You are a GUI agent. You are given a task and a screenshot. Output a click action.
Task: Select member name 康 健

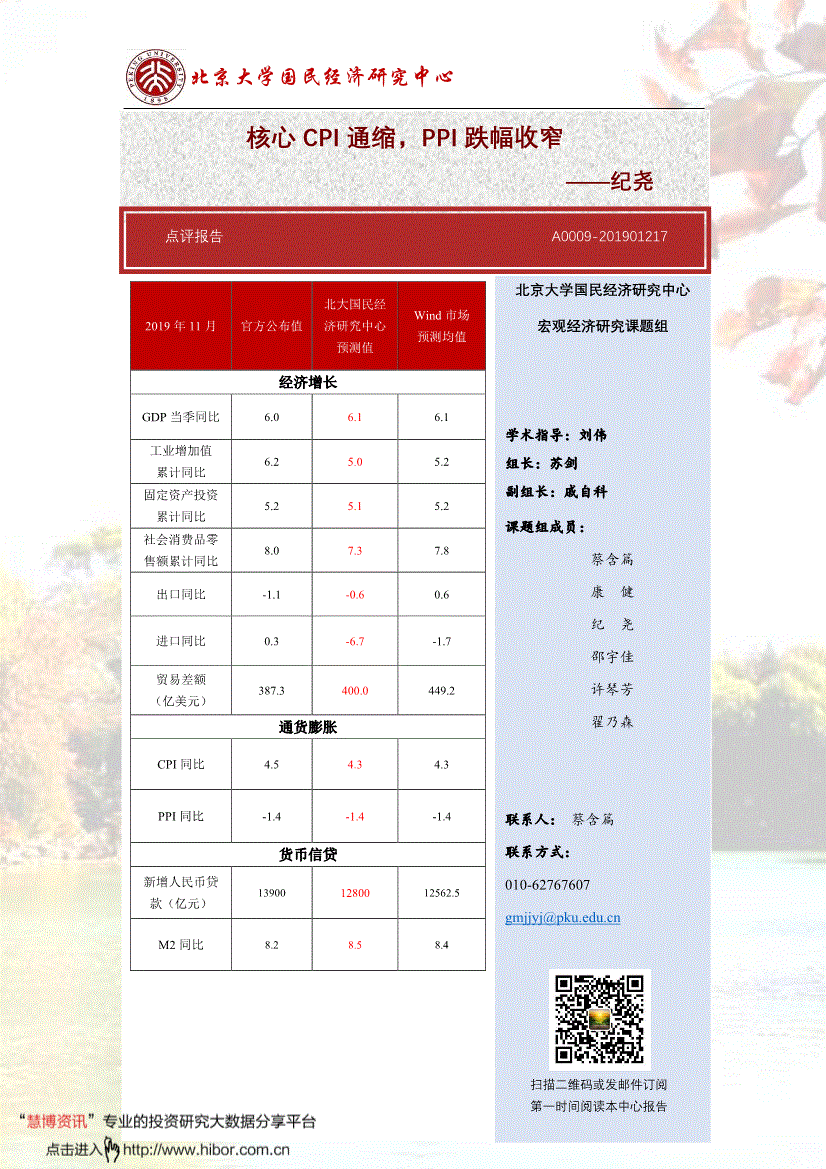[612, 592]
